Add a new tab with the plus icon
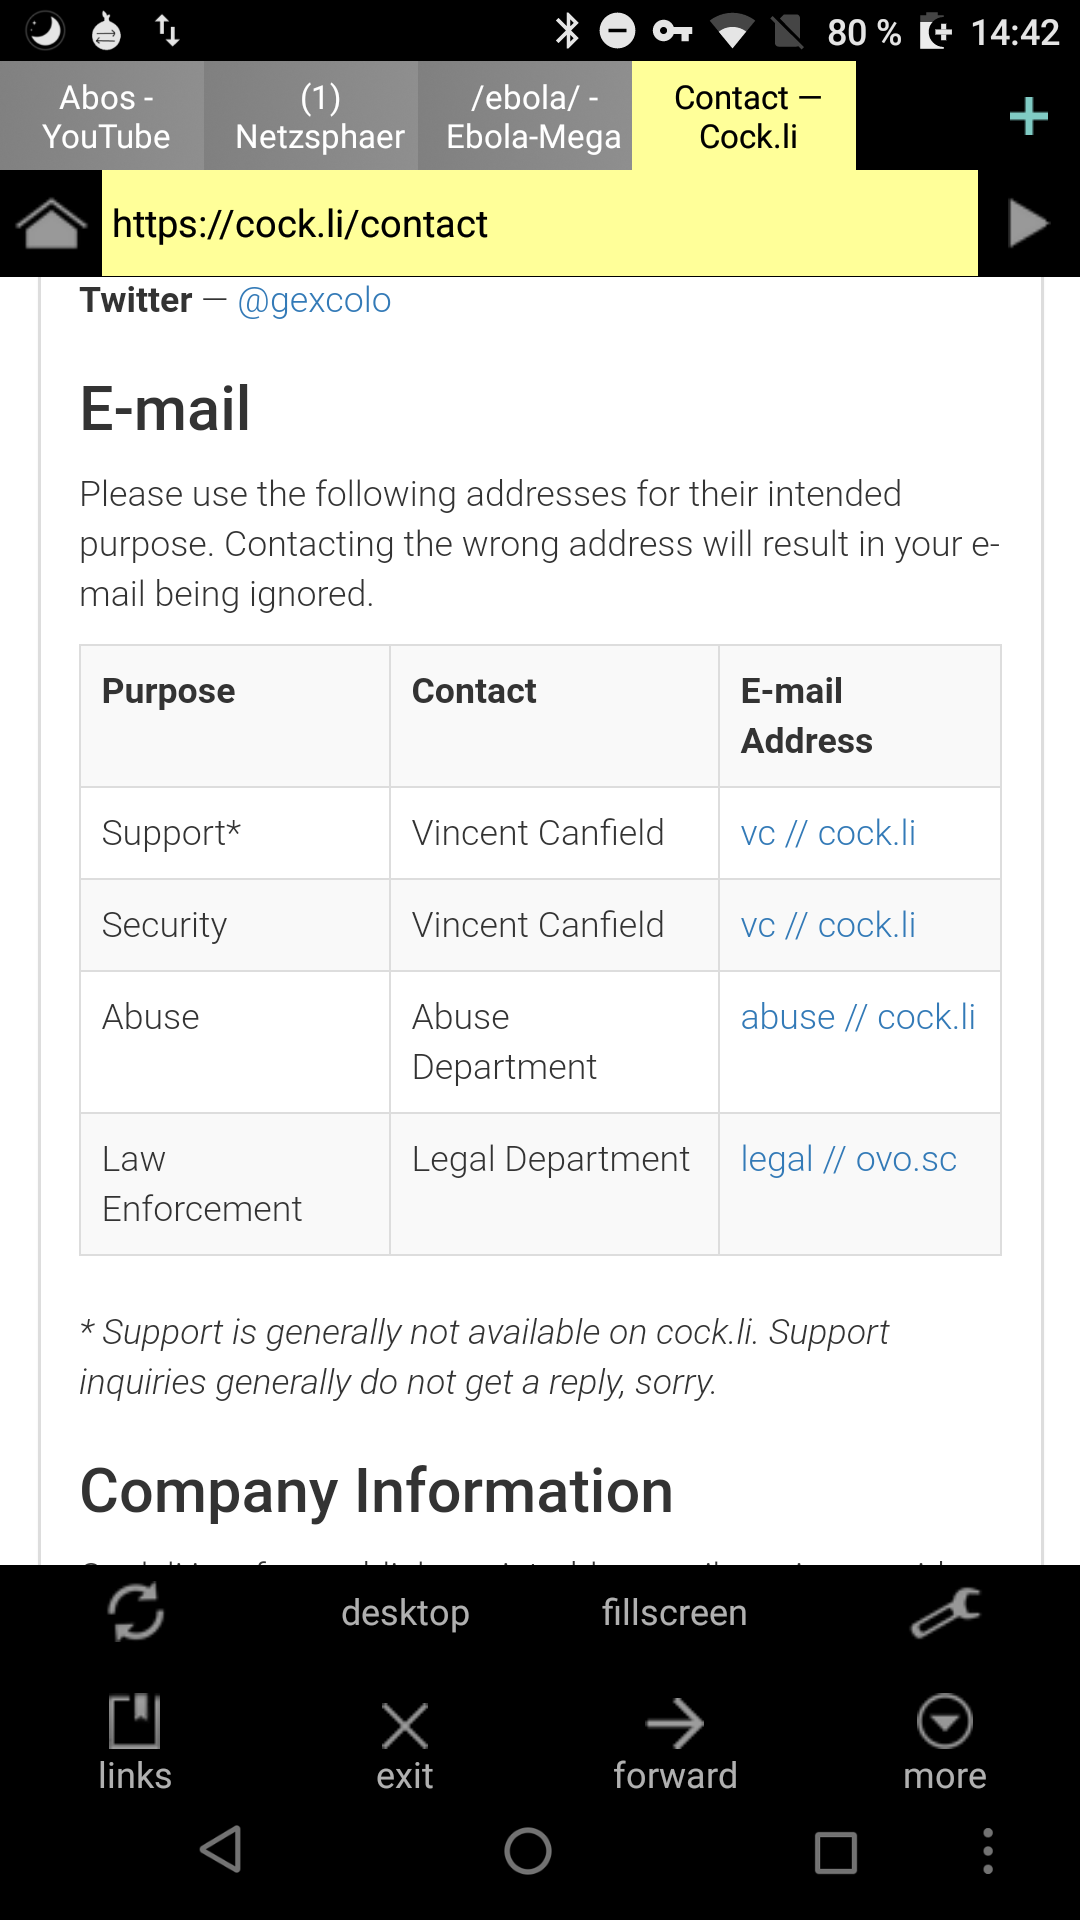This screenshot has height=1920, width=1080. 1028,117
